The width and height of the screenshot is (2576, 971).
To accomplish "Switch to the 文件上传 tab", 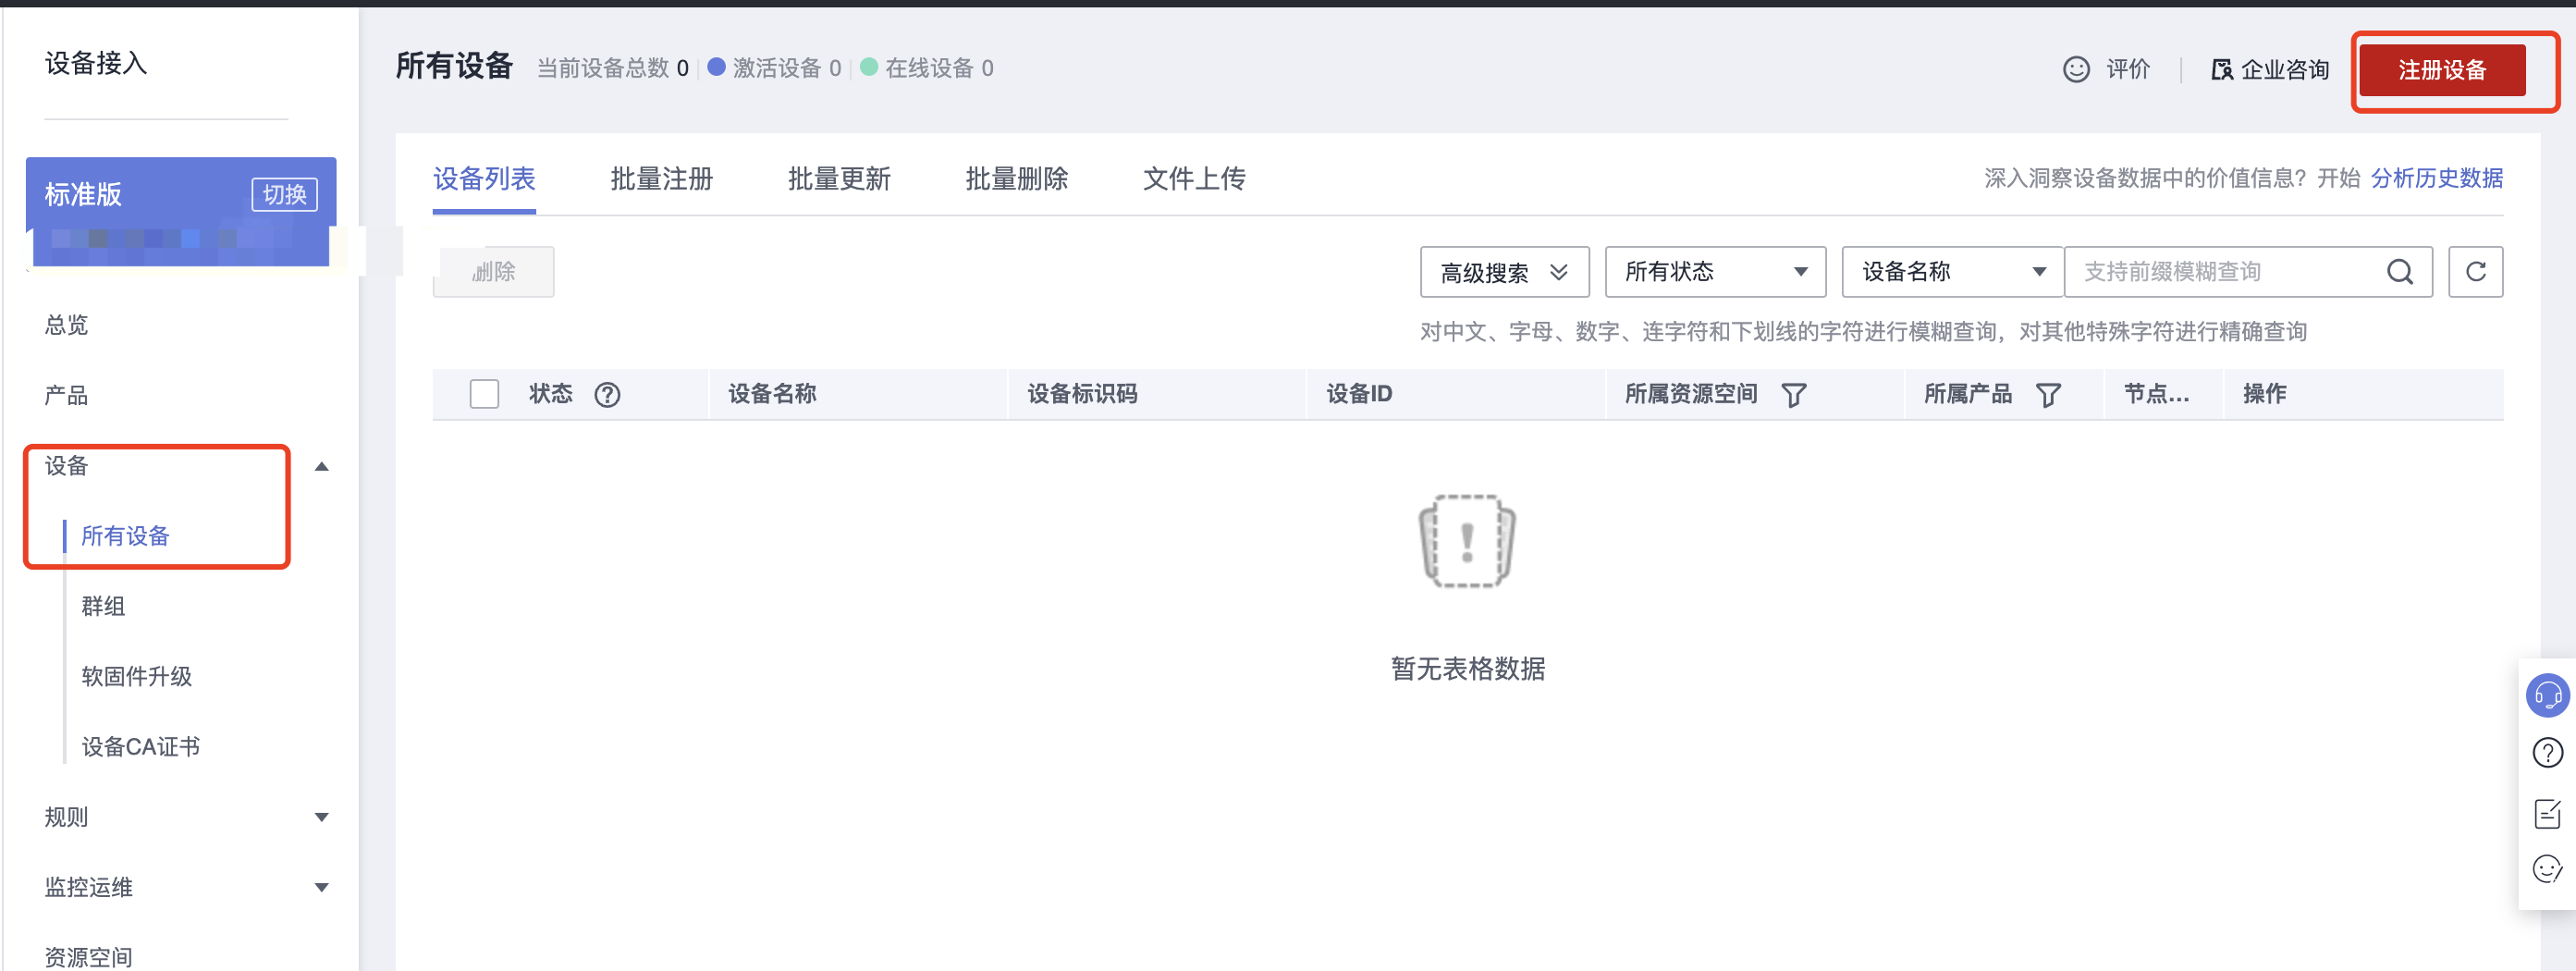I will pos(1194,179).
